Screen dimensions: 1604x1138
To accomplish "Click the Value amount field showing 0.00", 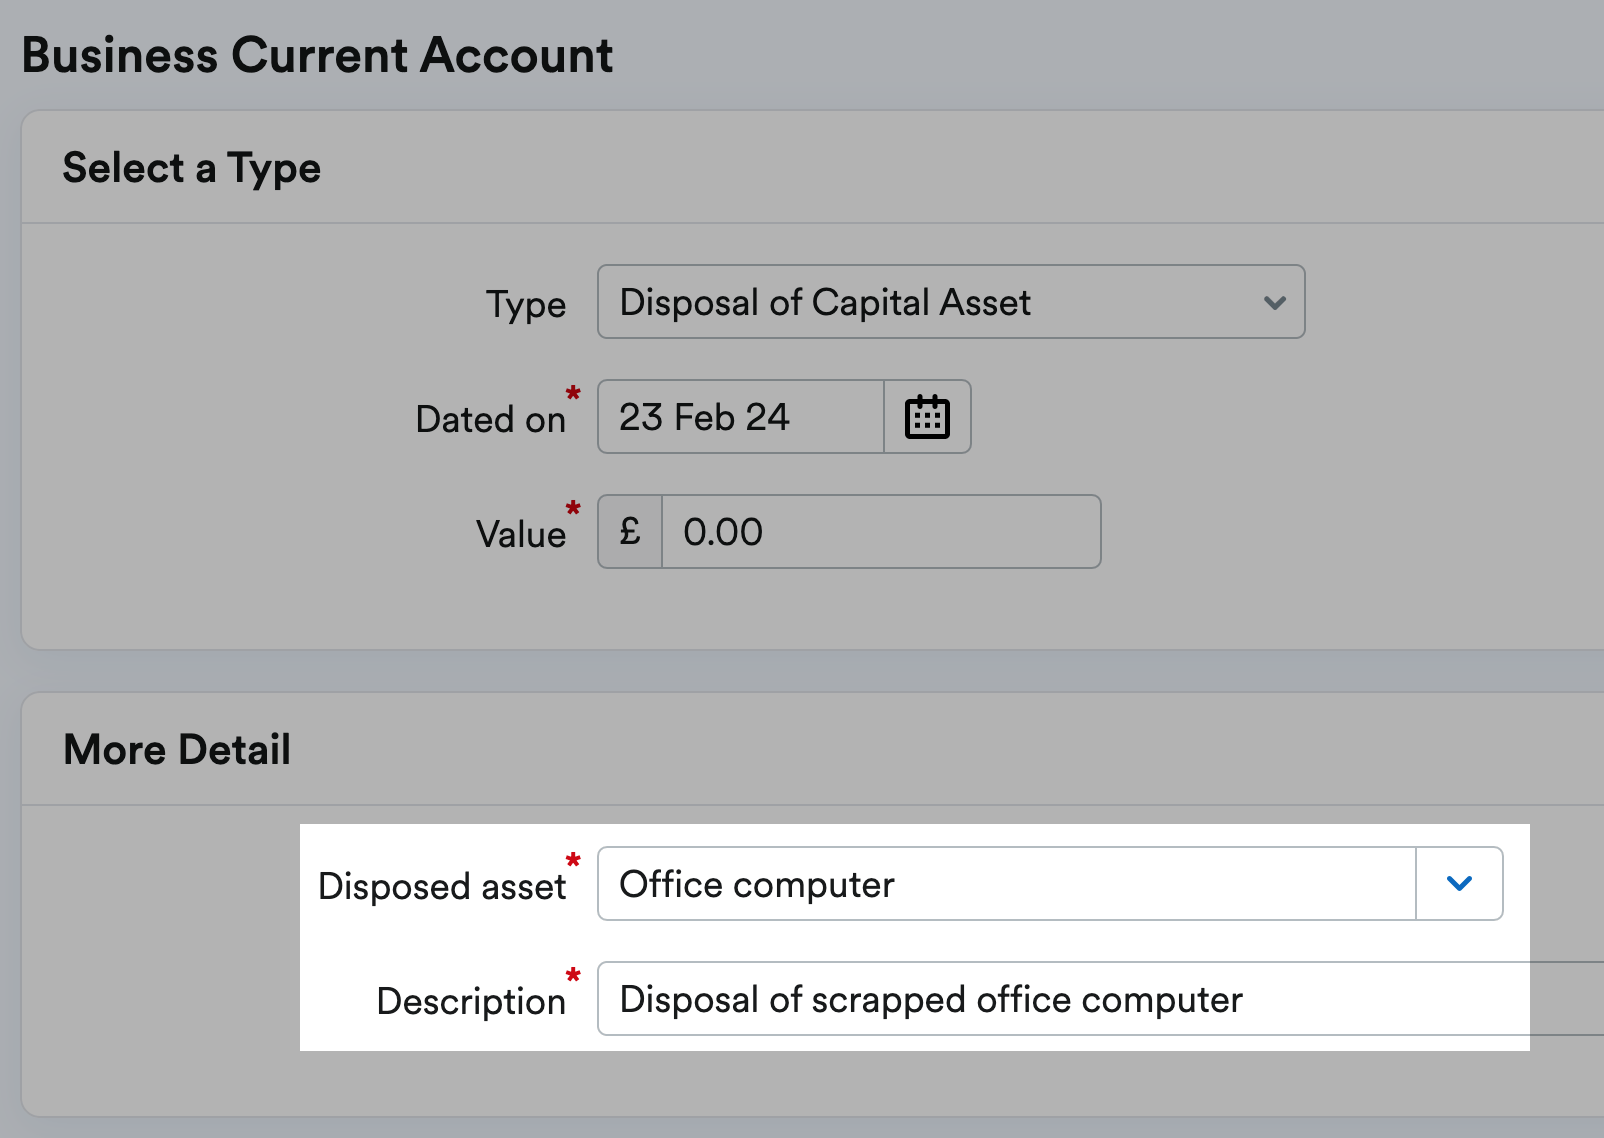I will pyautogui.click(x=880, y=532).
